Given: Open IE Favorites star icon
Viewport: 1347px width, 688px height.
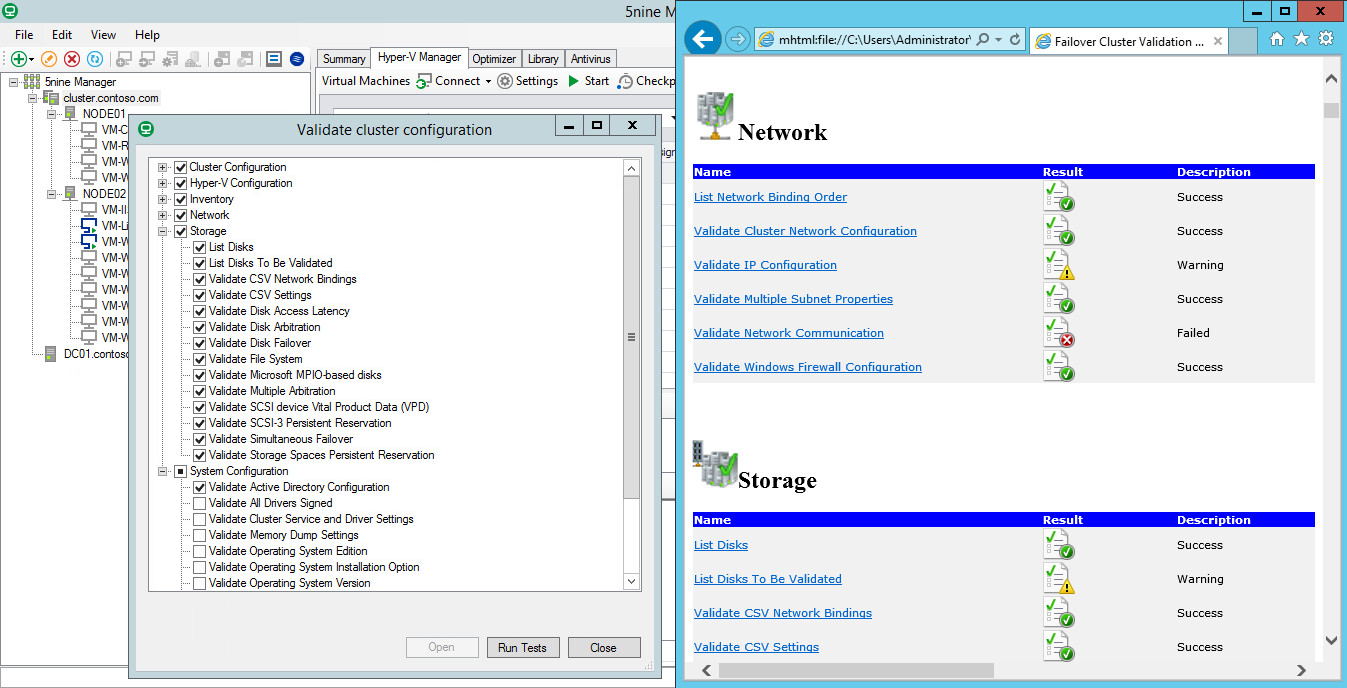Looking at the screenshot, I should pos(1301,39).
